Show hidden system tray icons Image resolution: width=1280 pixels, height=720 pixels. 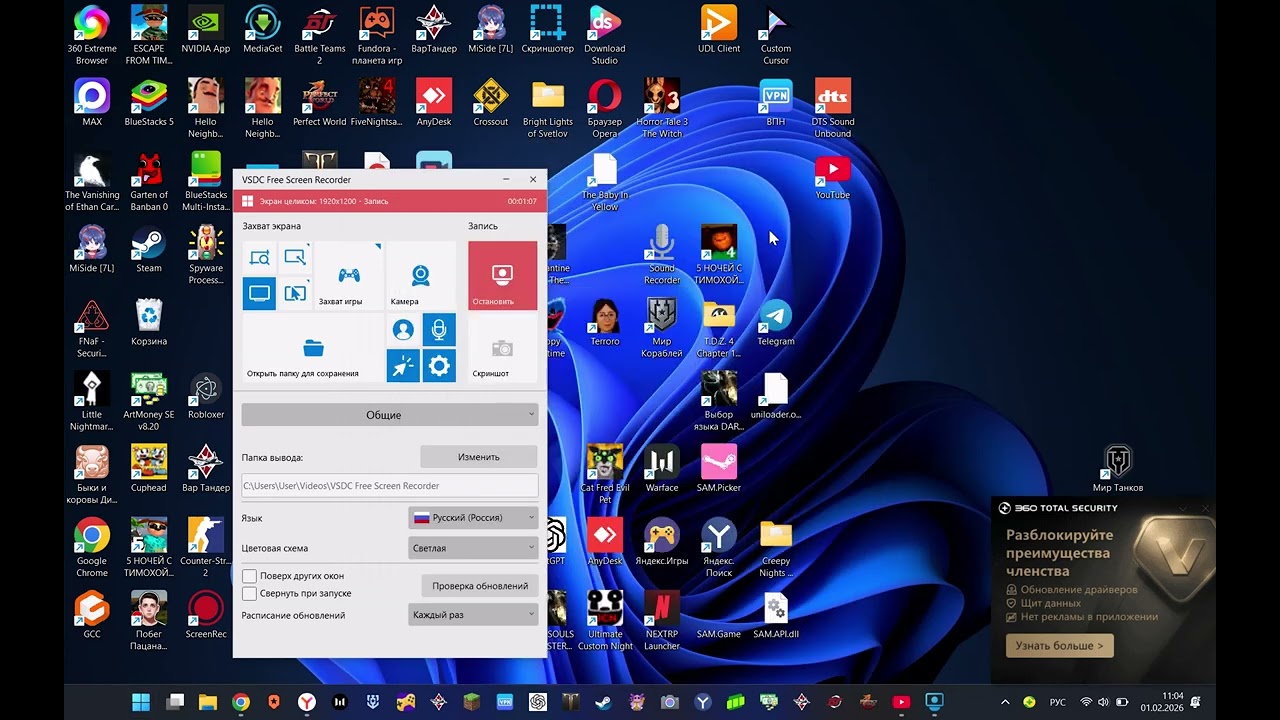[1005, 702]
